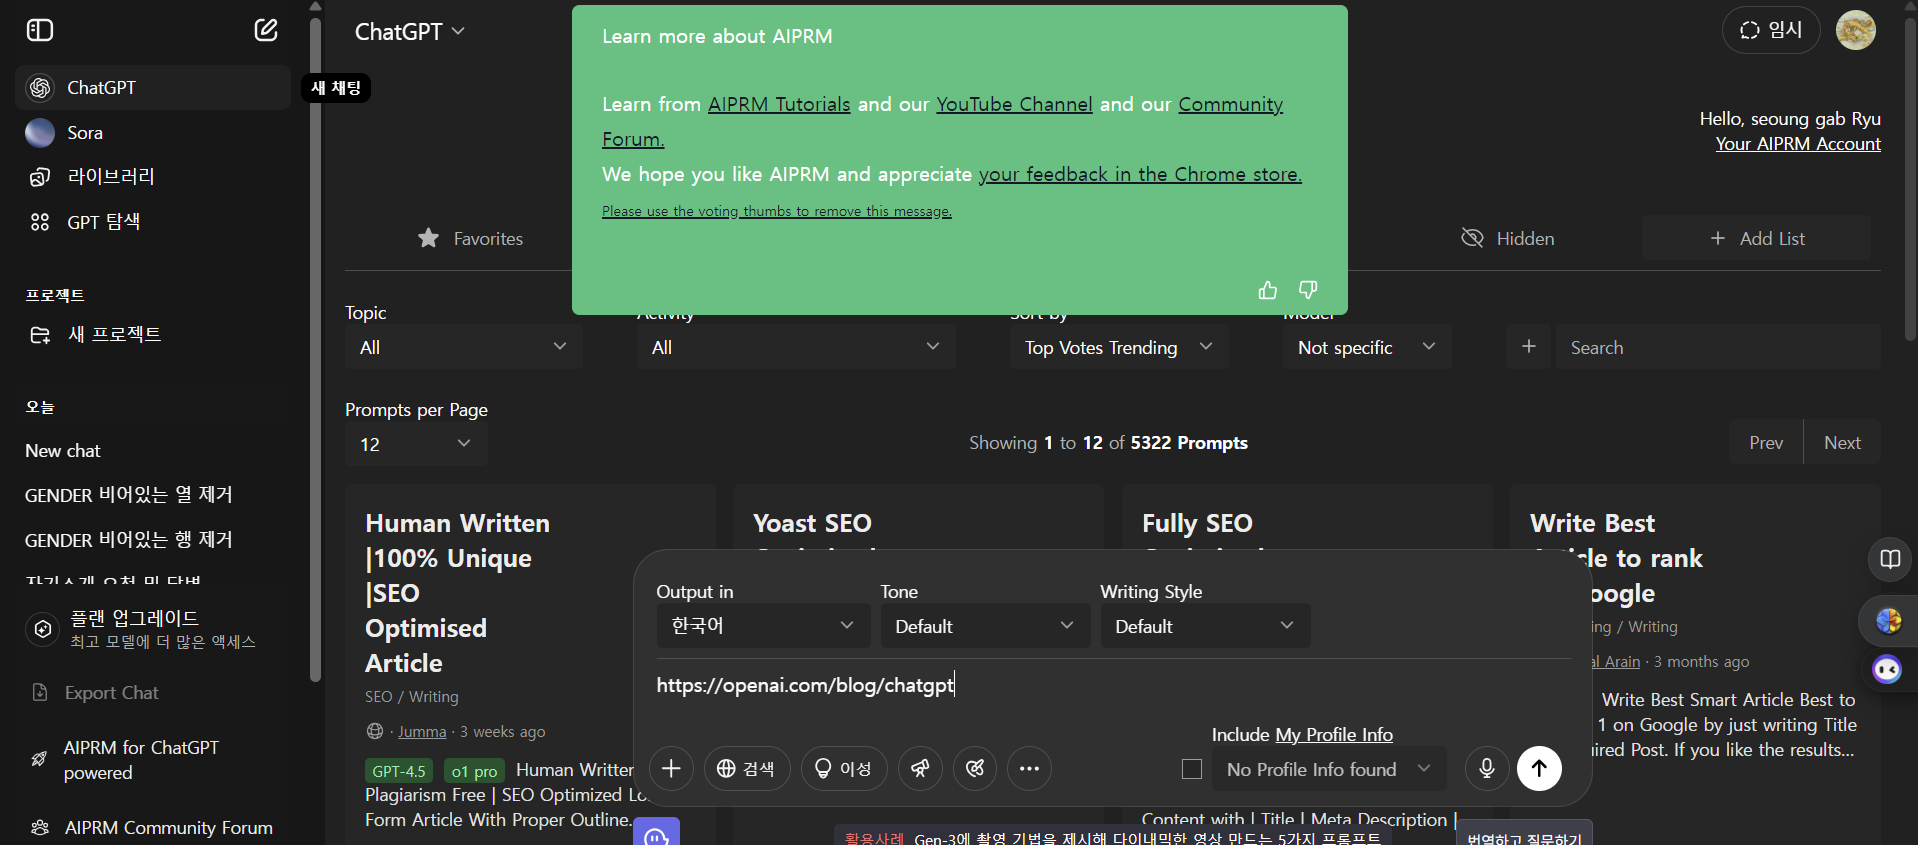Click the book icon on right edge
Image resolution: width=1918 pixels, height=845 pixels.
pyautogui.click(x=1890, y=559)
